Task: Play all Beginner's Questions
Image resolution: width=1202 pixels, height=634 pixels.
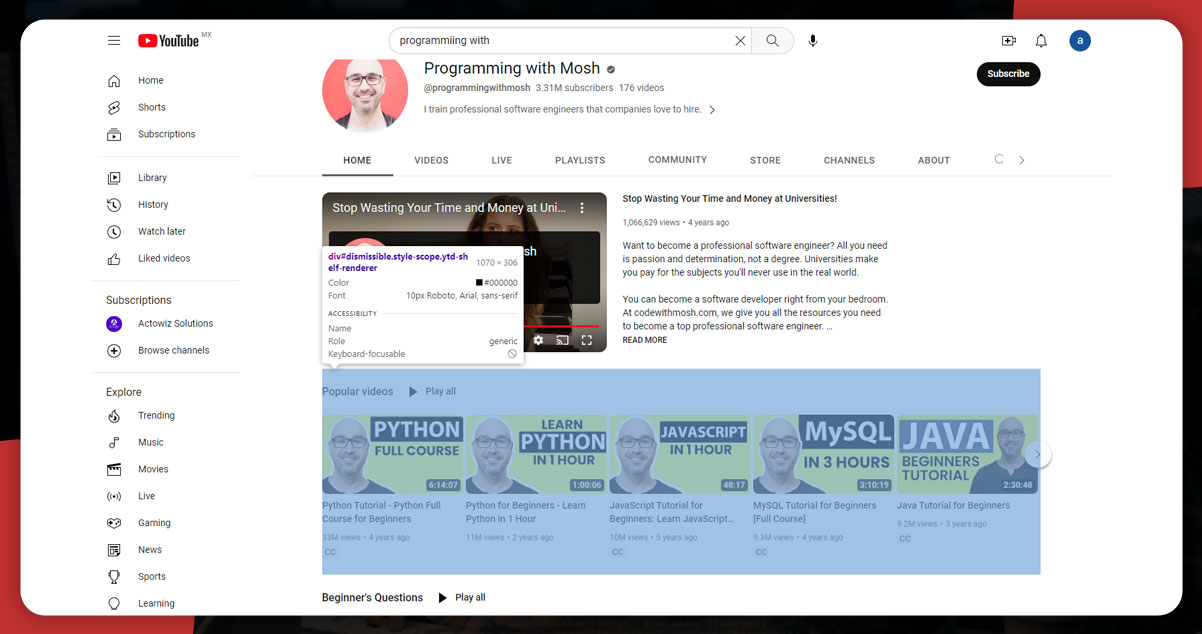Action: [462, 597]
